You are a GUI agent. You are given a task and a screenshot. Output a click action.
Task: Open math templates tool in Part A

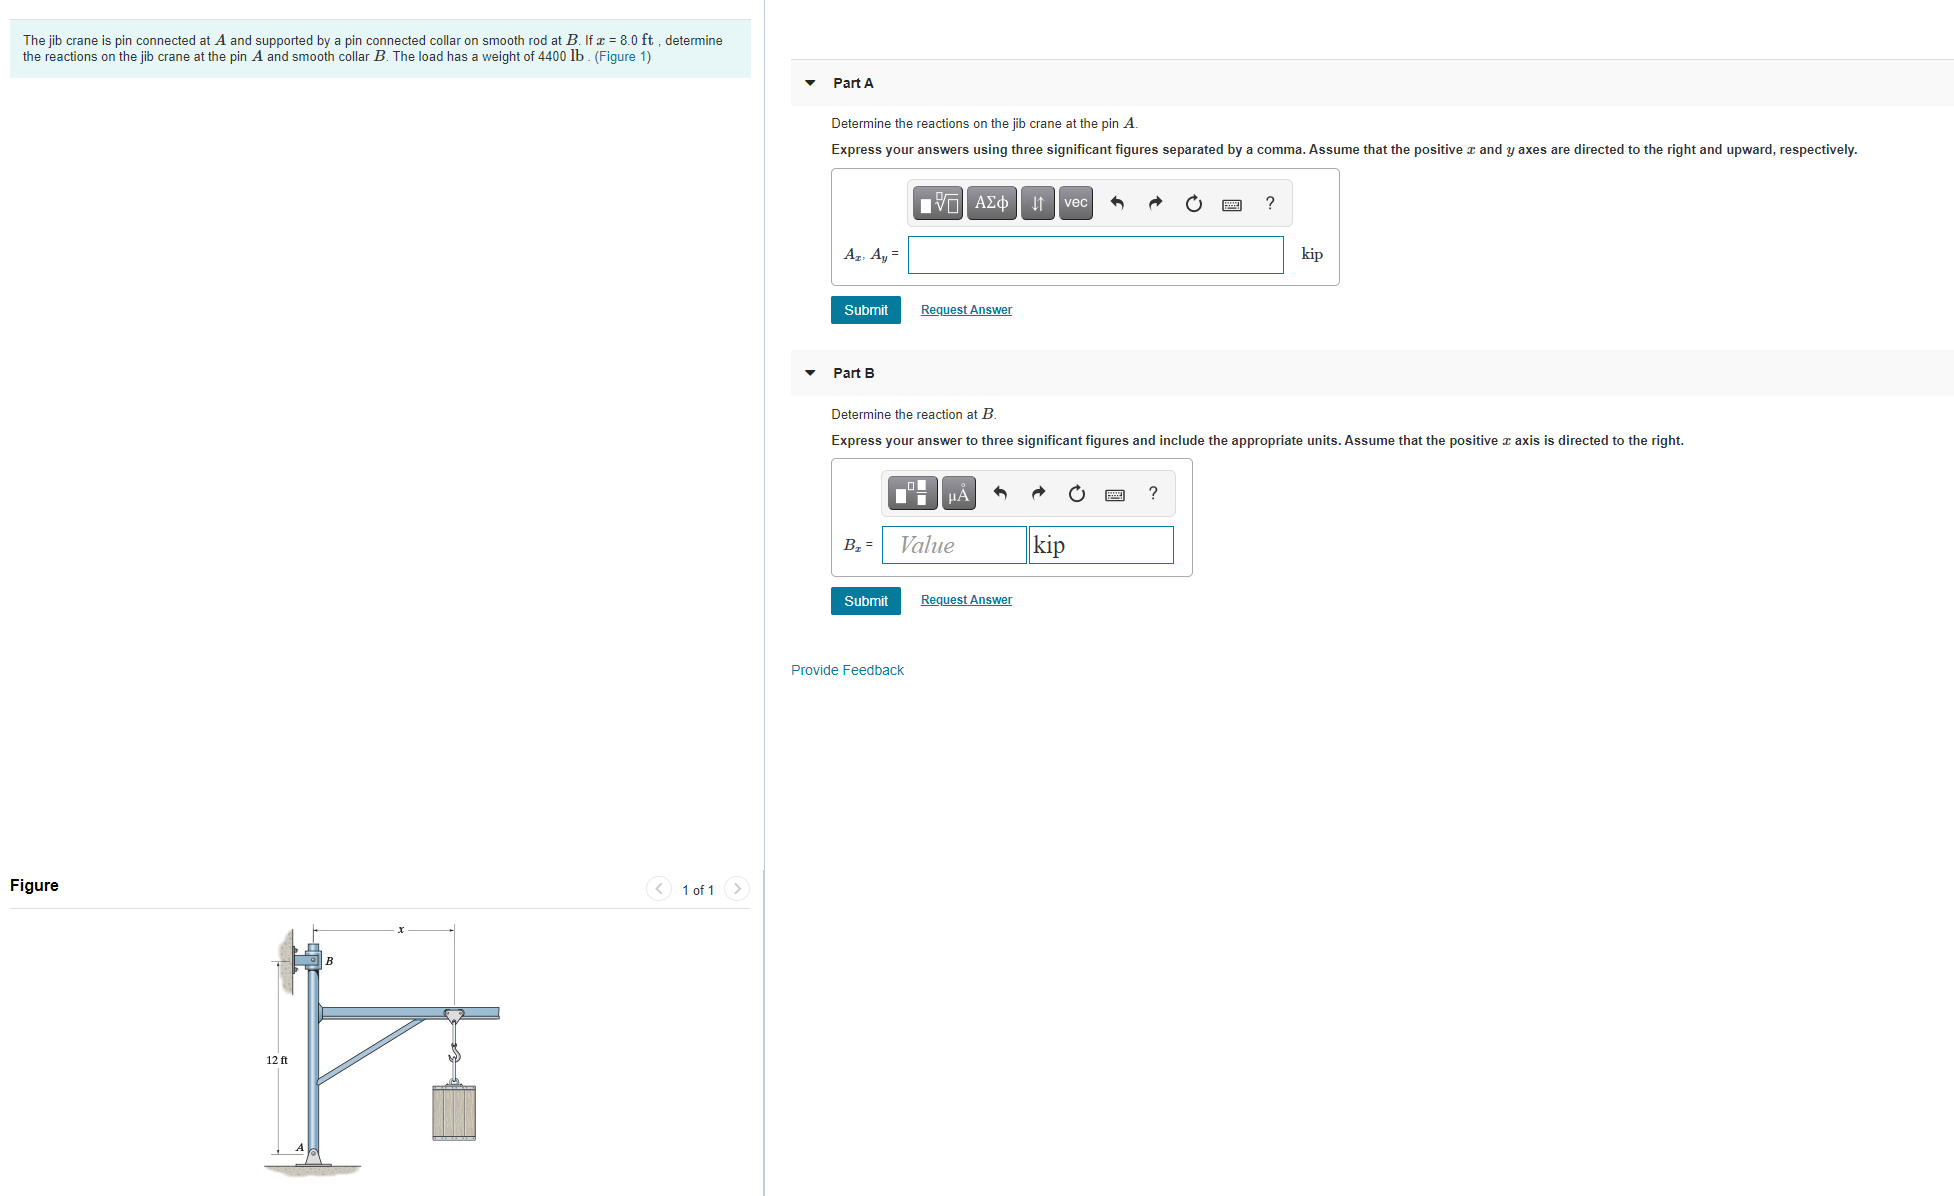(x=938, y=203)
